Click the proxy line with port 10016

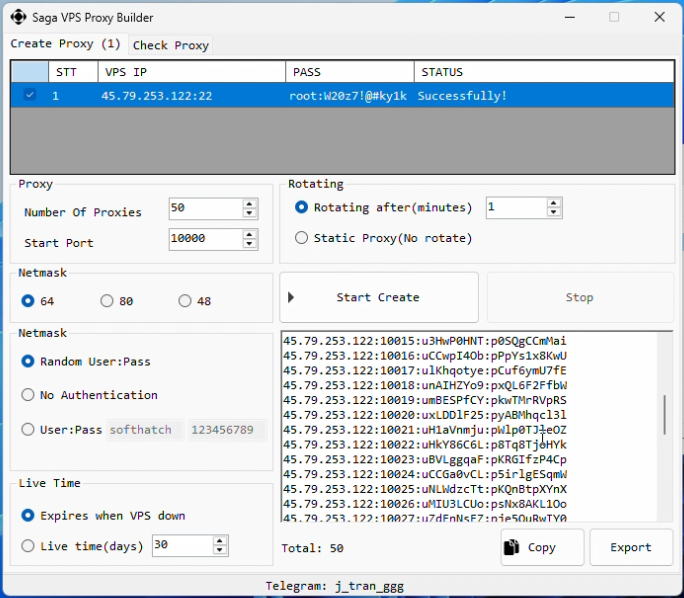425,356
